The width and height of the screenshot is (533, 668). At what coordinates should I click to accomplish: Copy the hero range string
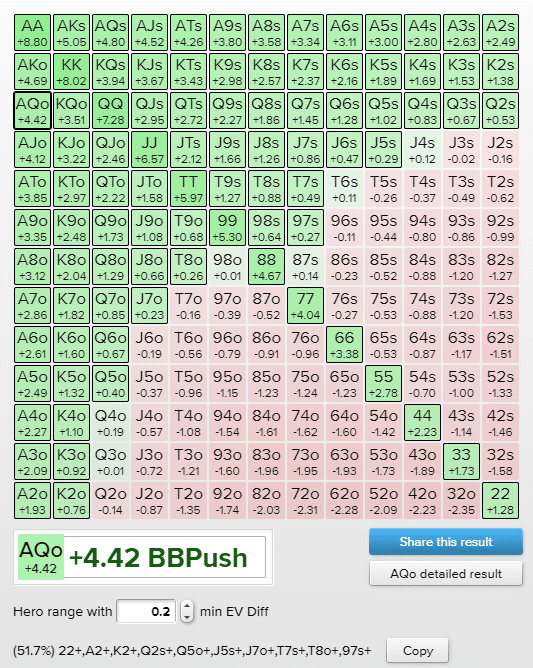click(418, 651)
